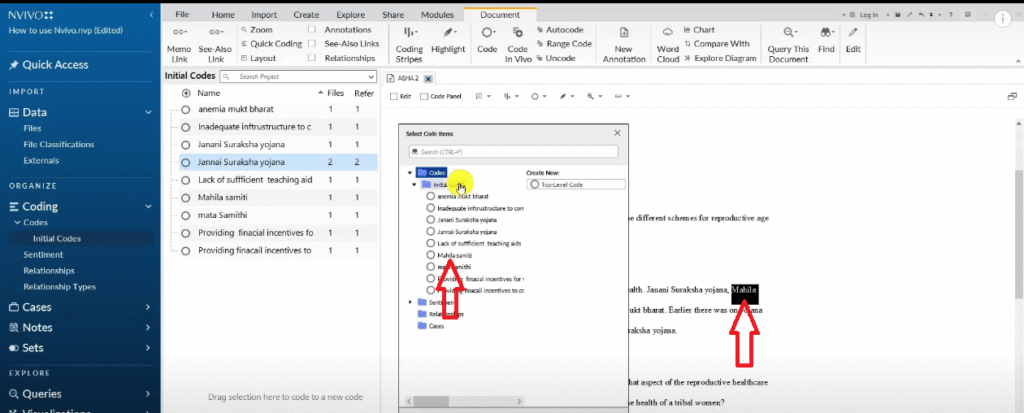Toggle the Annotations checkbox
The height and width of the screenshot is (413, 1024).
tap(312, 30)
